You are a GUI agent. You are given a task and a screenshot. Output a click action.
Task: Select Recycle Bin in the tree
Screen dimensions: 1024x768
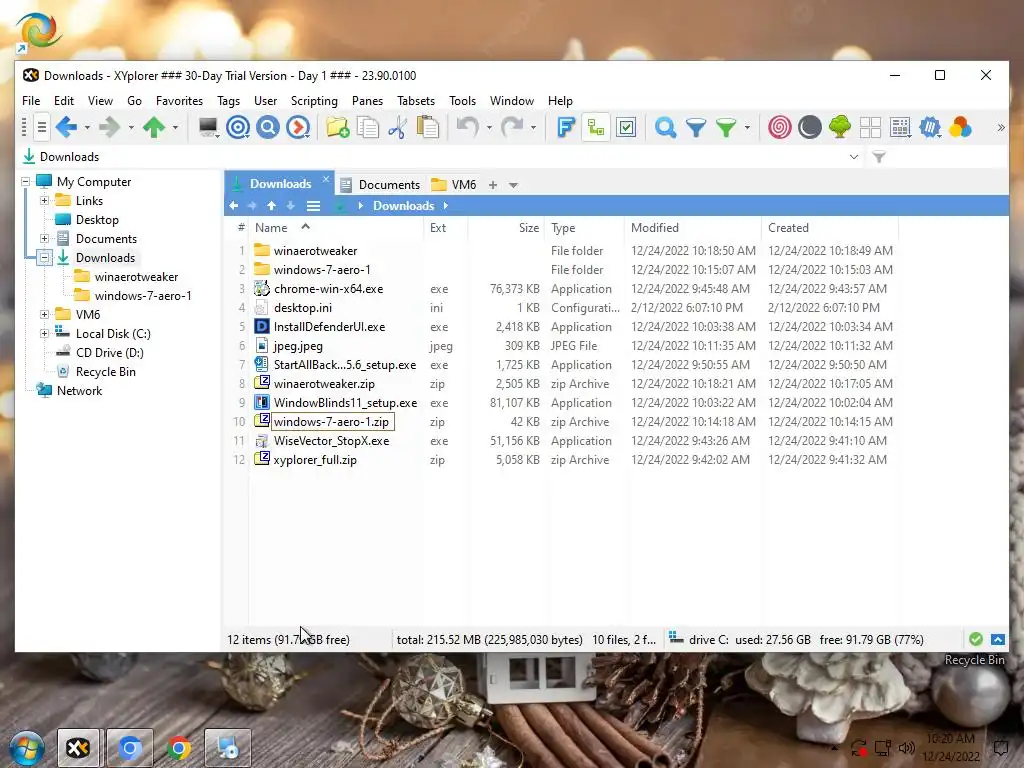tap(105, 372)
